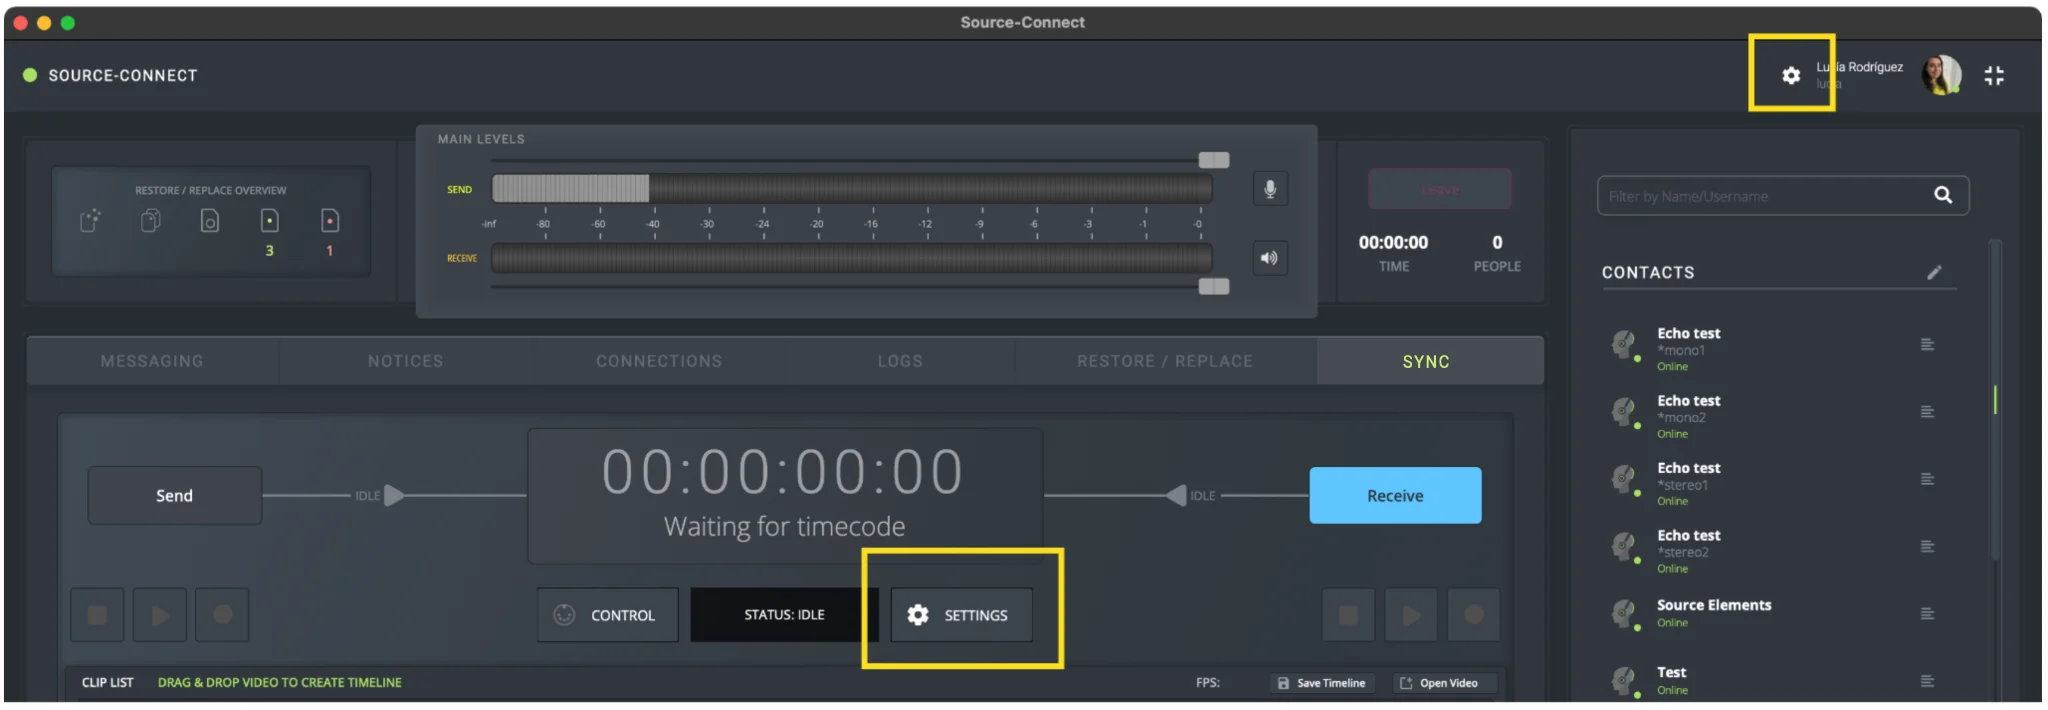Click the avatar of Echo test *mono1

(1625, 345)
